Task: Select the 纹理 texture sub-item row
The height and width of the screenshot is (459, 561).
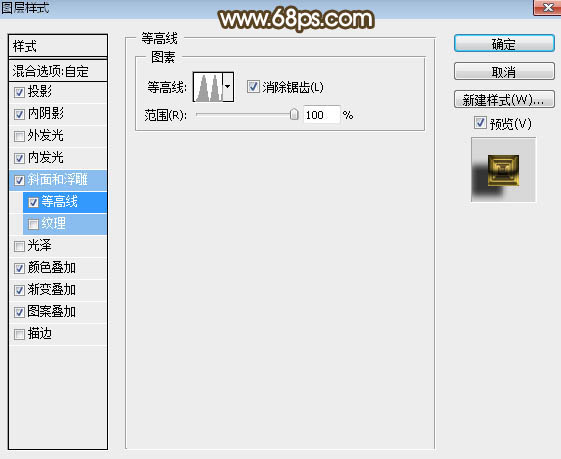Action: 65,224
